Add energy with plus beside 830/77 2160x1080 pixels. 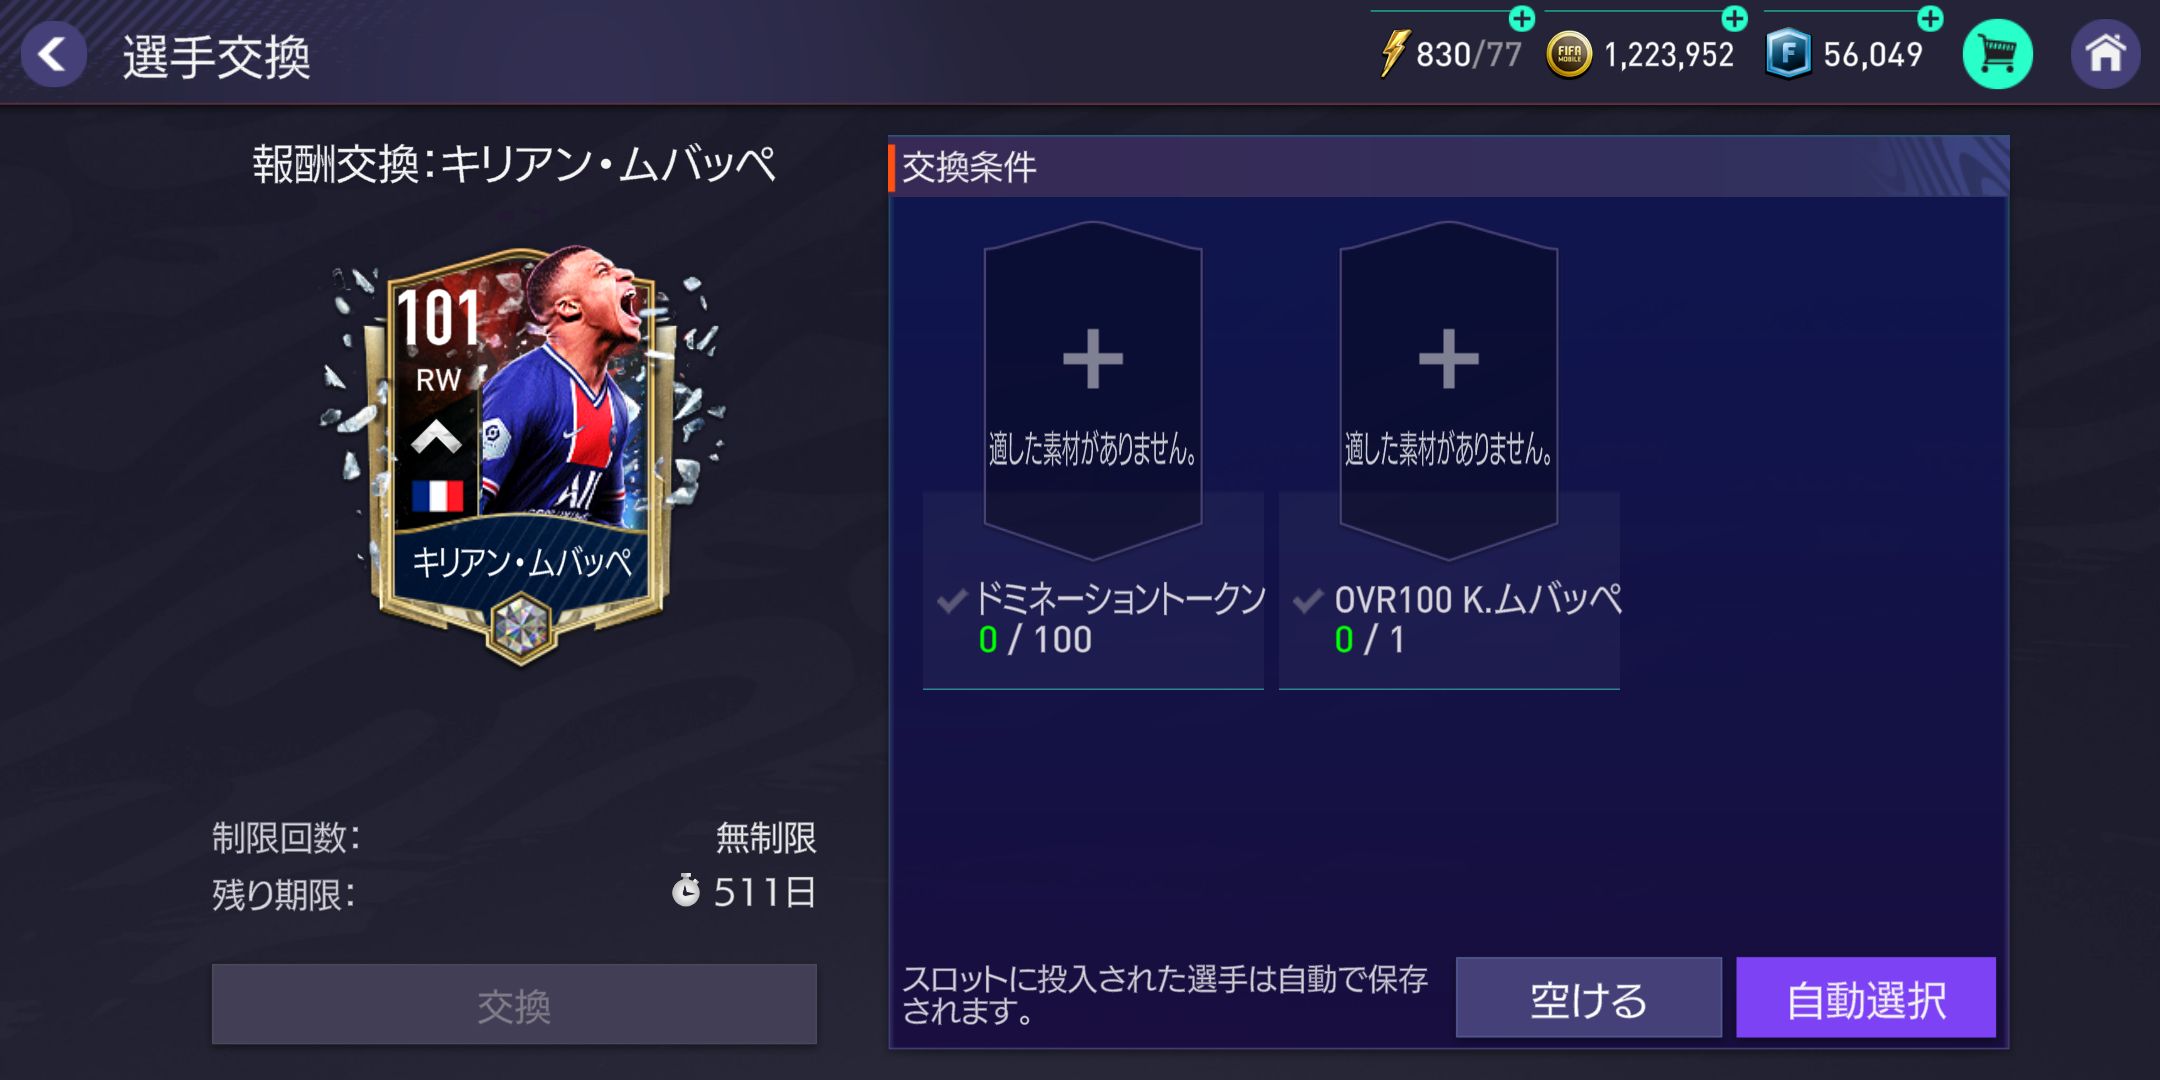click(x=1522, y=18)
